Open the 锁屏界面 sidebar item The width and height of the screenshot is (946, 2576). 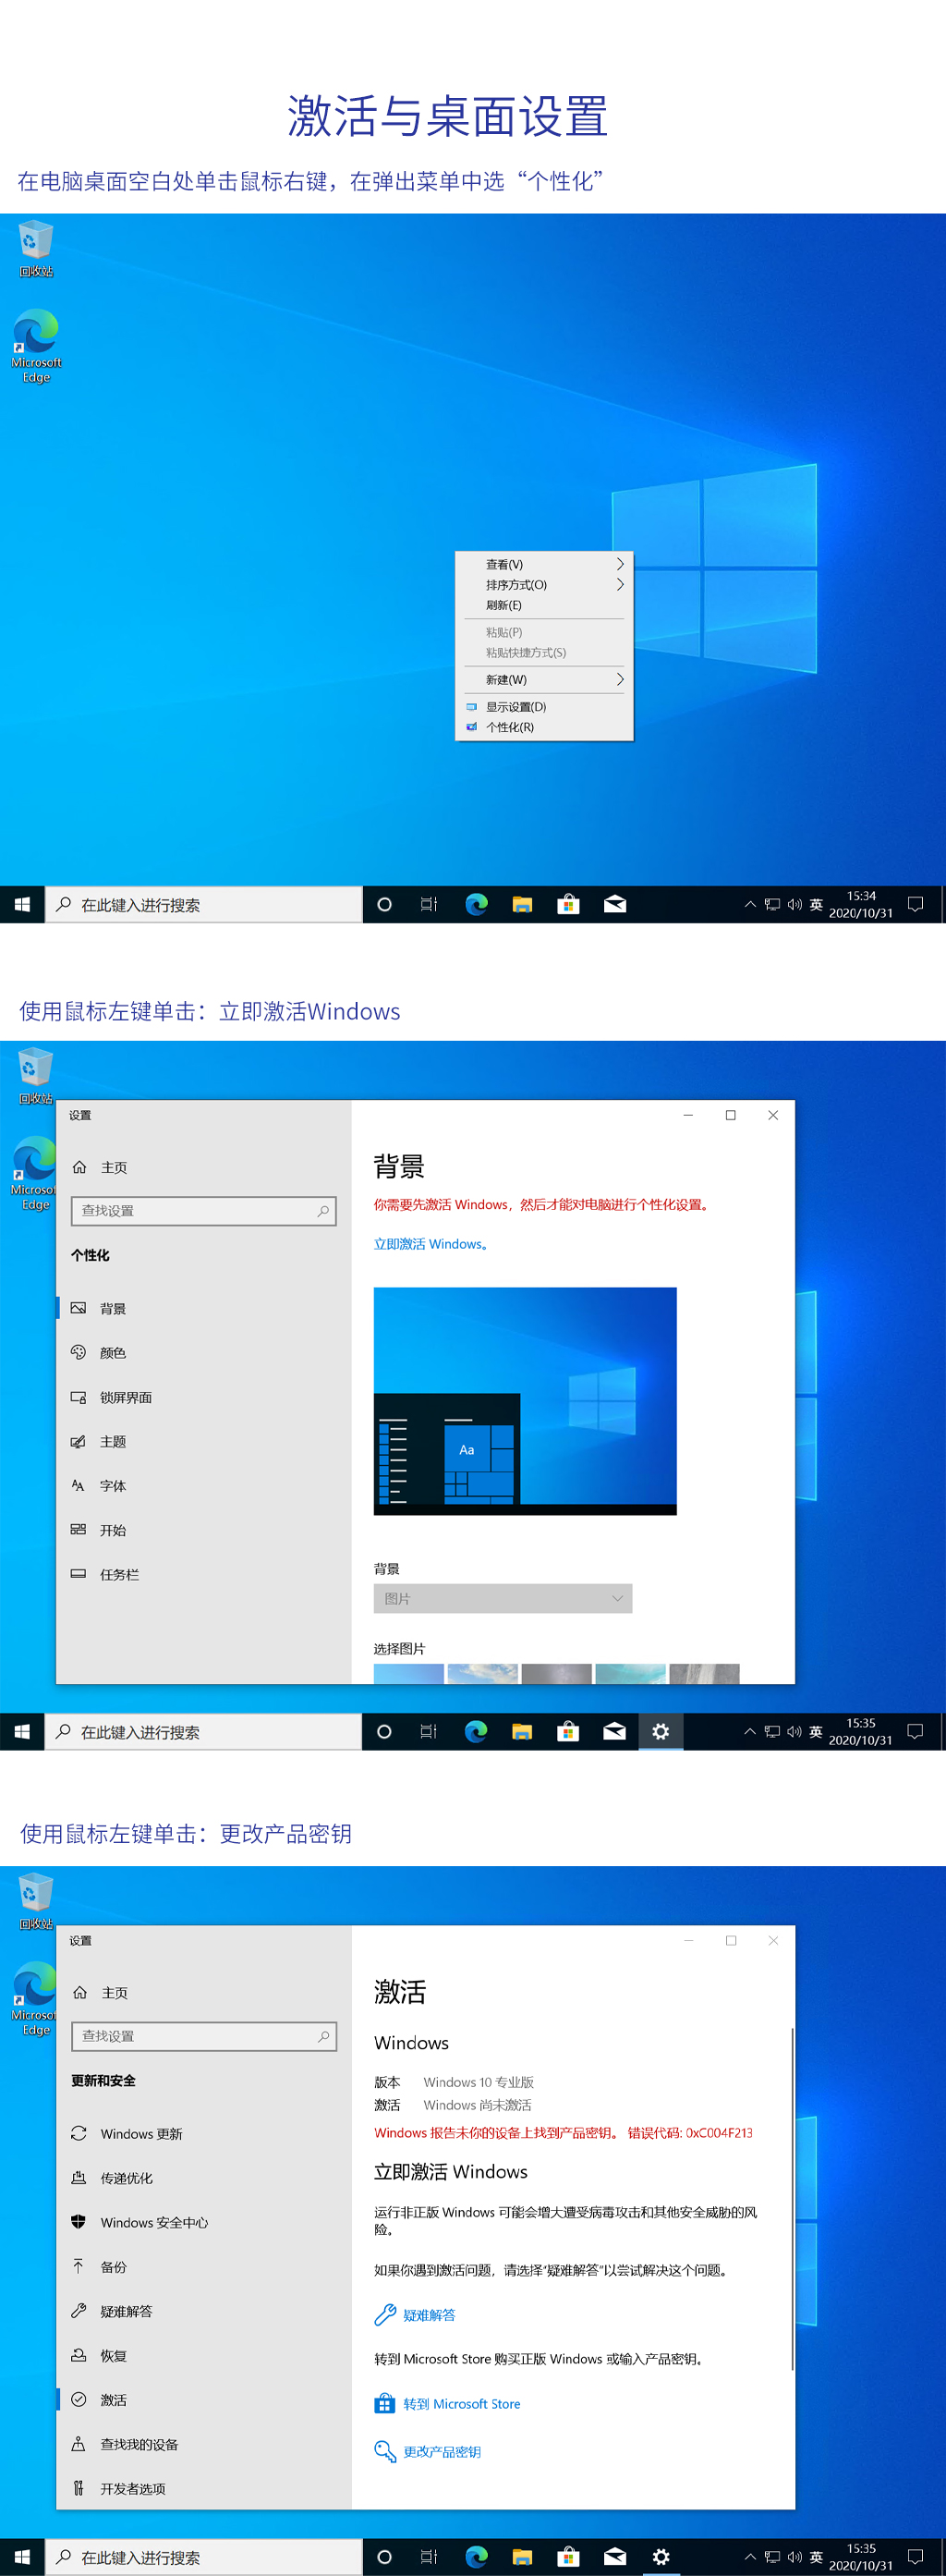click(x=204, y=1397)
